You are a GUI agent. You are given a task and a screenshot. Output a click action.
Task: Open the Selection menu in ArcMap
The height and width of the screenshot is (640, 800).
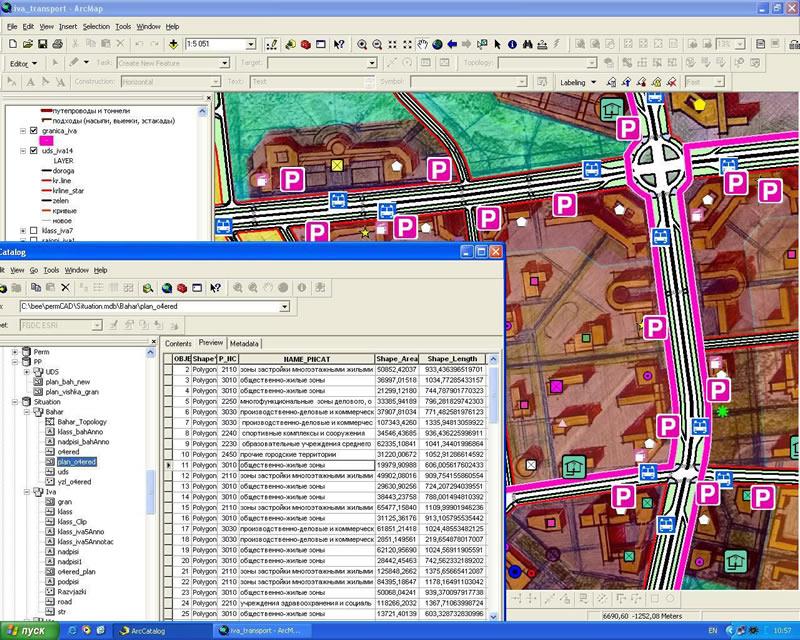96,26
